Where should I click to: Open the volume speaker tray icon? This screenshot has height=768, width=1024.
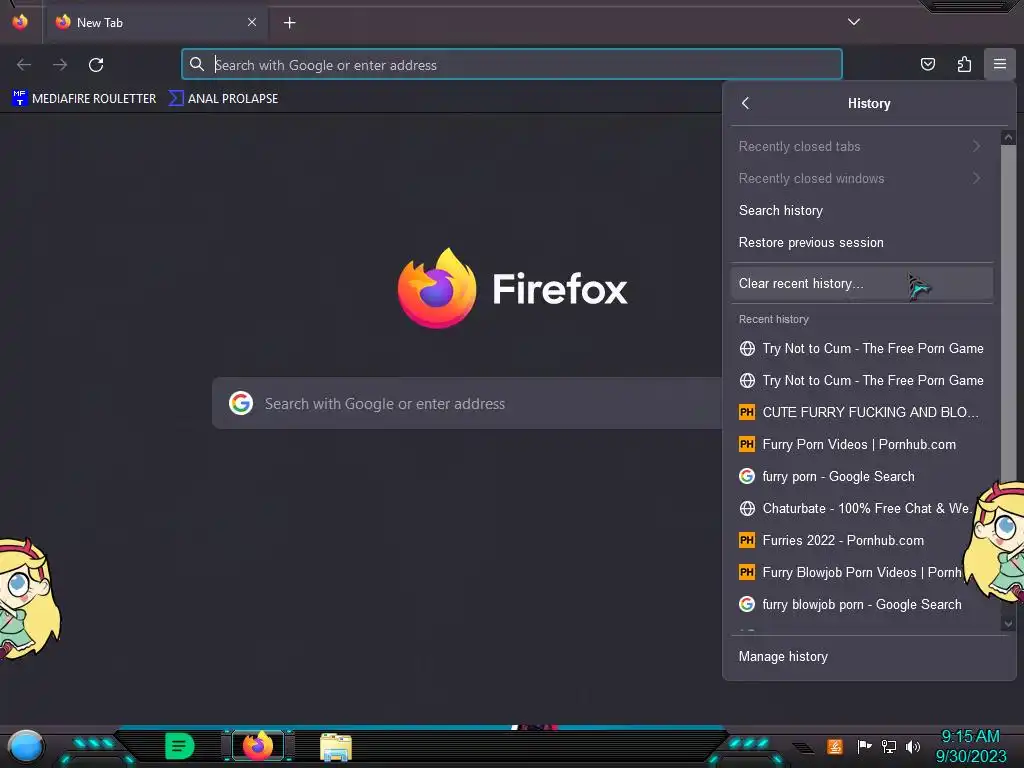point(913,746)
